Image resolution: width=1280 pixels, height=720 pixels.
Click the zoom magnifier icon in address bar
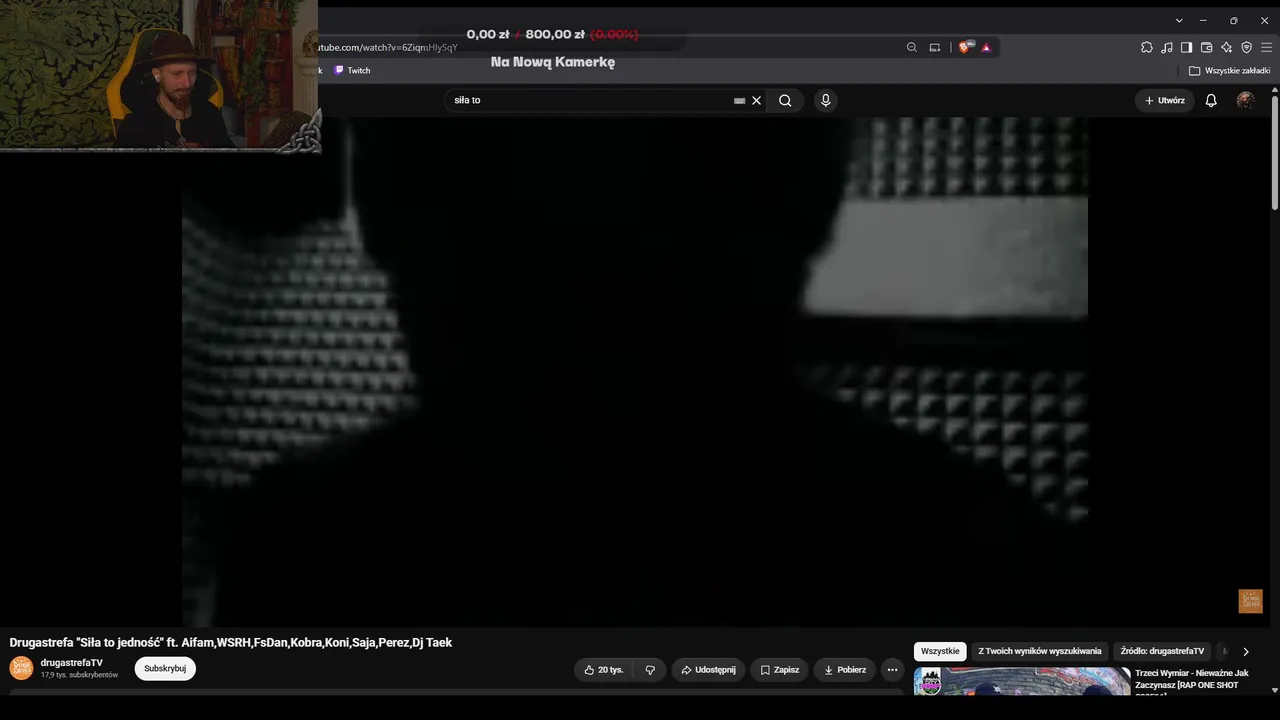(911, 47)
